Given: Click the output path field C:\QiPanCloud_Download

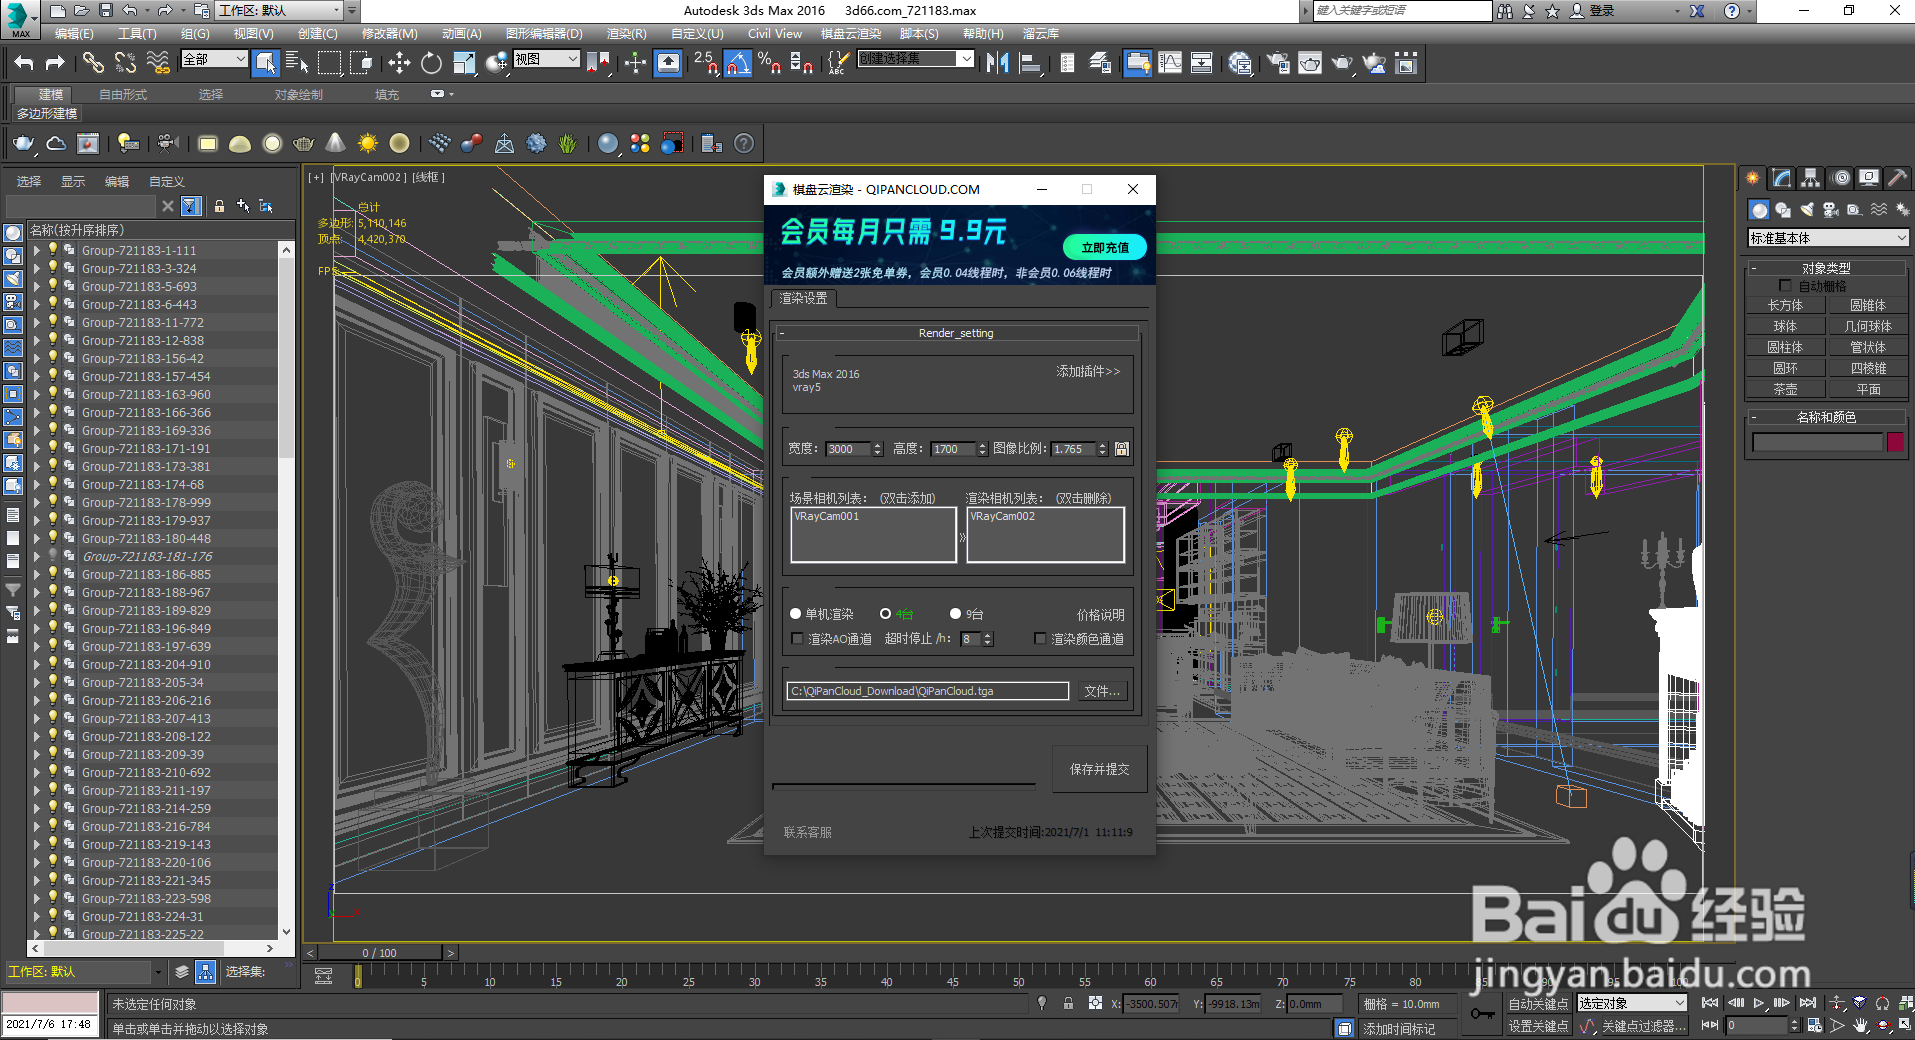Looking at the screenshot, I should (x=928, y=691).
